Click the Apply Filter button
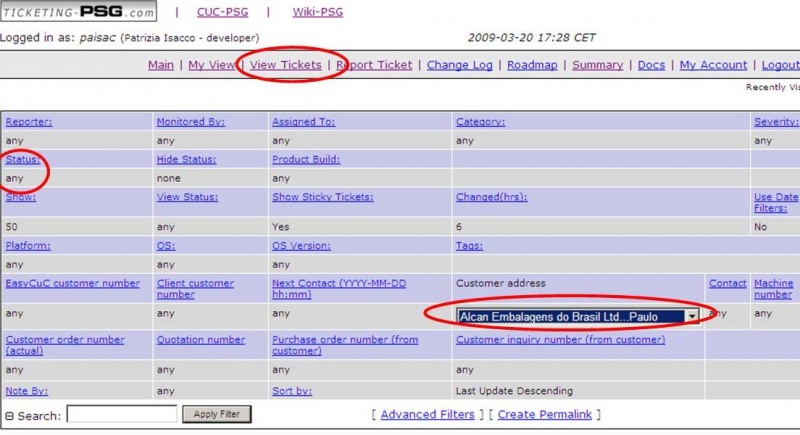 point(217,414)
